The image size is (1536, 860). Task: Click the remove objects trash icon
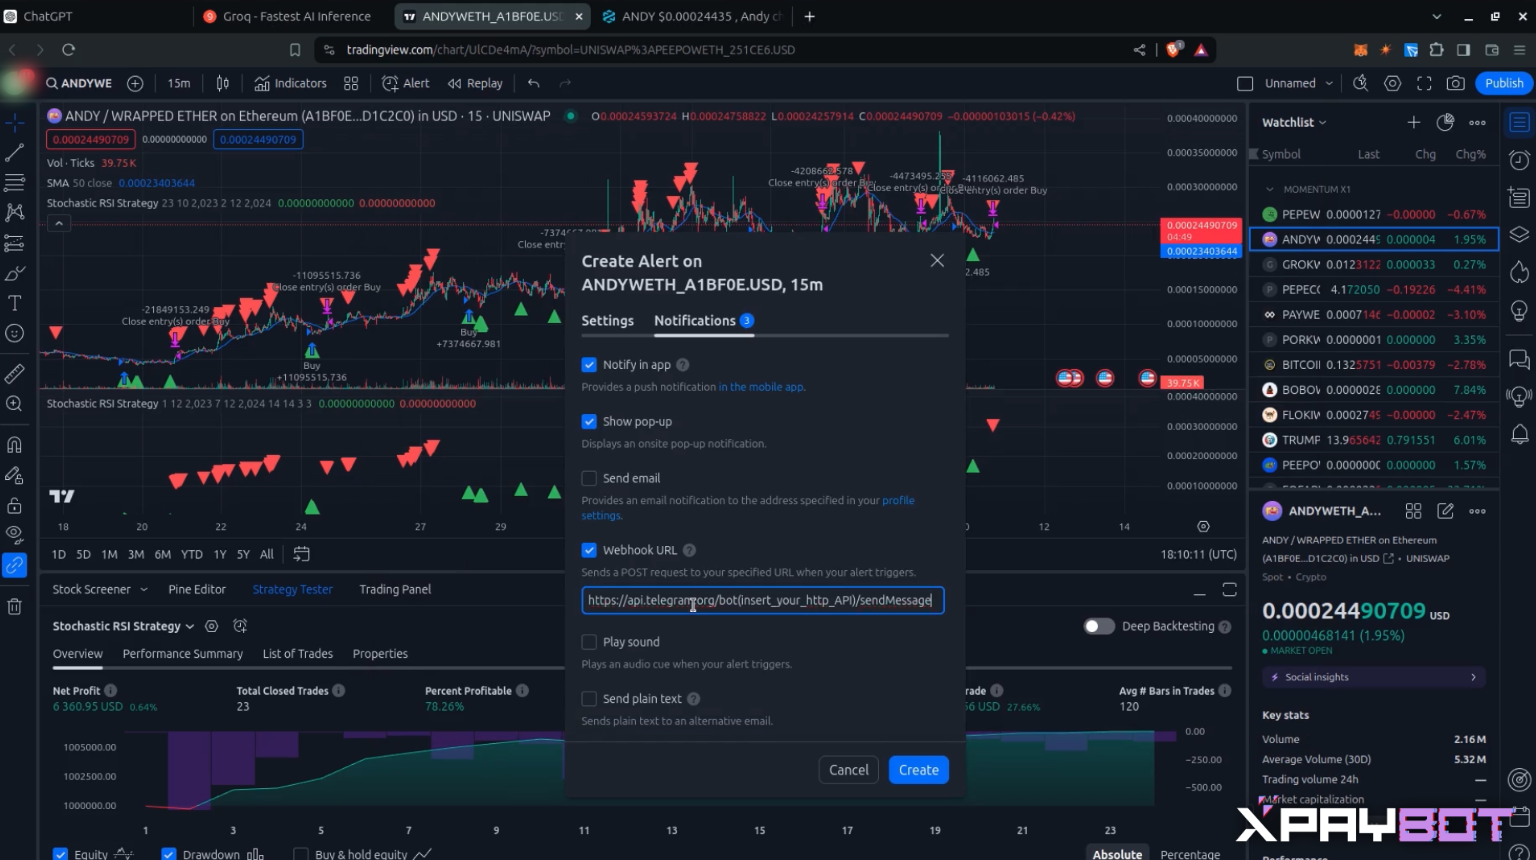pos(15,606)
